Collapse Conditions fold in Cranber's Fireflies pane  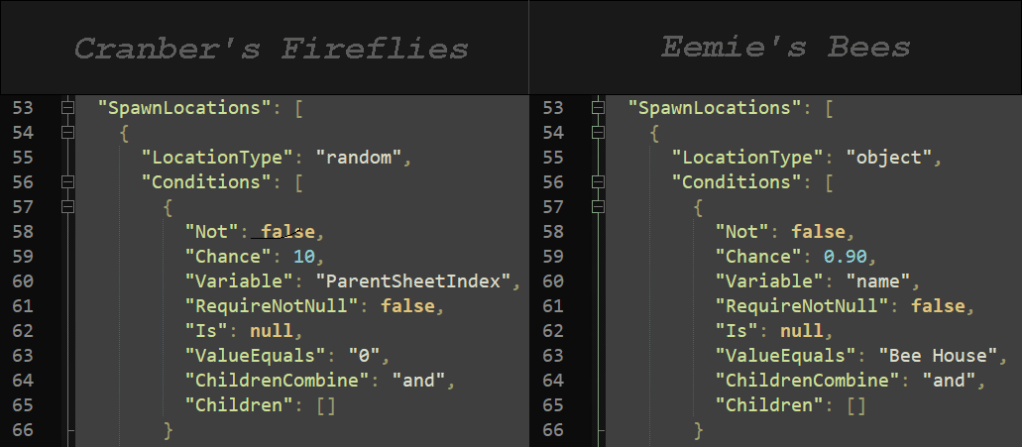click(x=67, y=182)
